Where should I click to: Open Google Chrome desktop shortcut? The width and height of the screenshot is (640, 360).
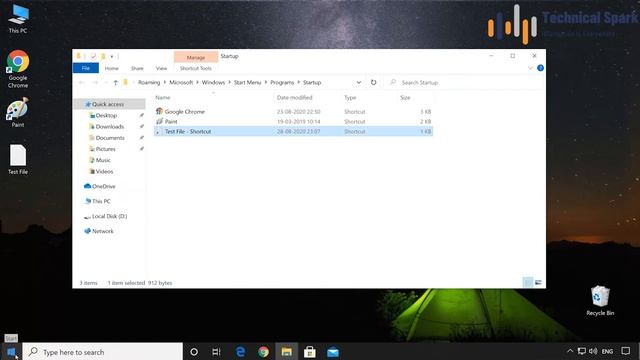click(18, 69)
